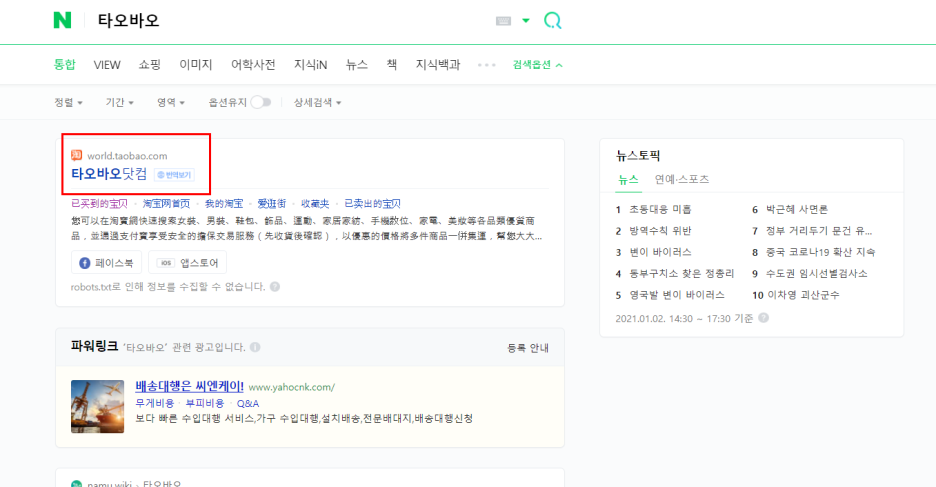Switch to the VIEW tab
Image resolution: width=936 pixels, height=487 pixels.
click(107, 64)
